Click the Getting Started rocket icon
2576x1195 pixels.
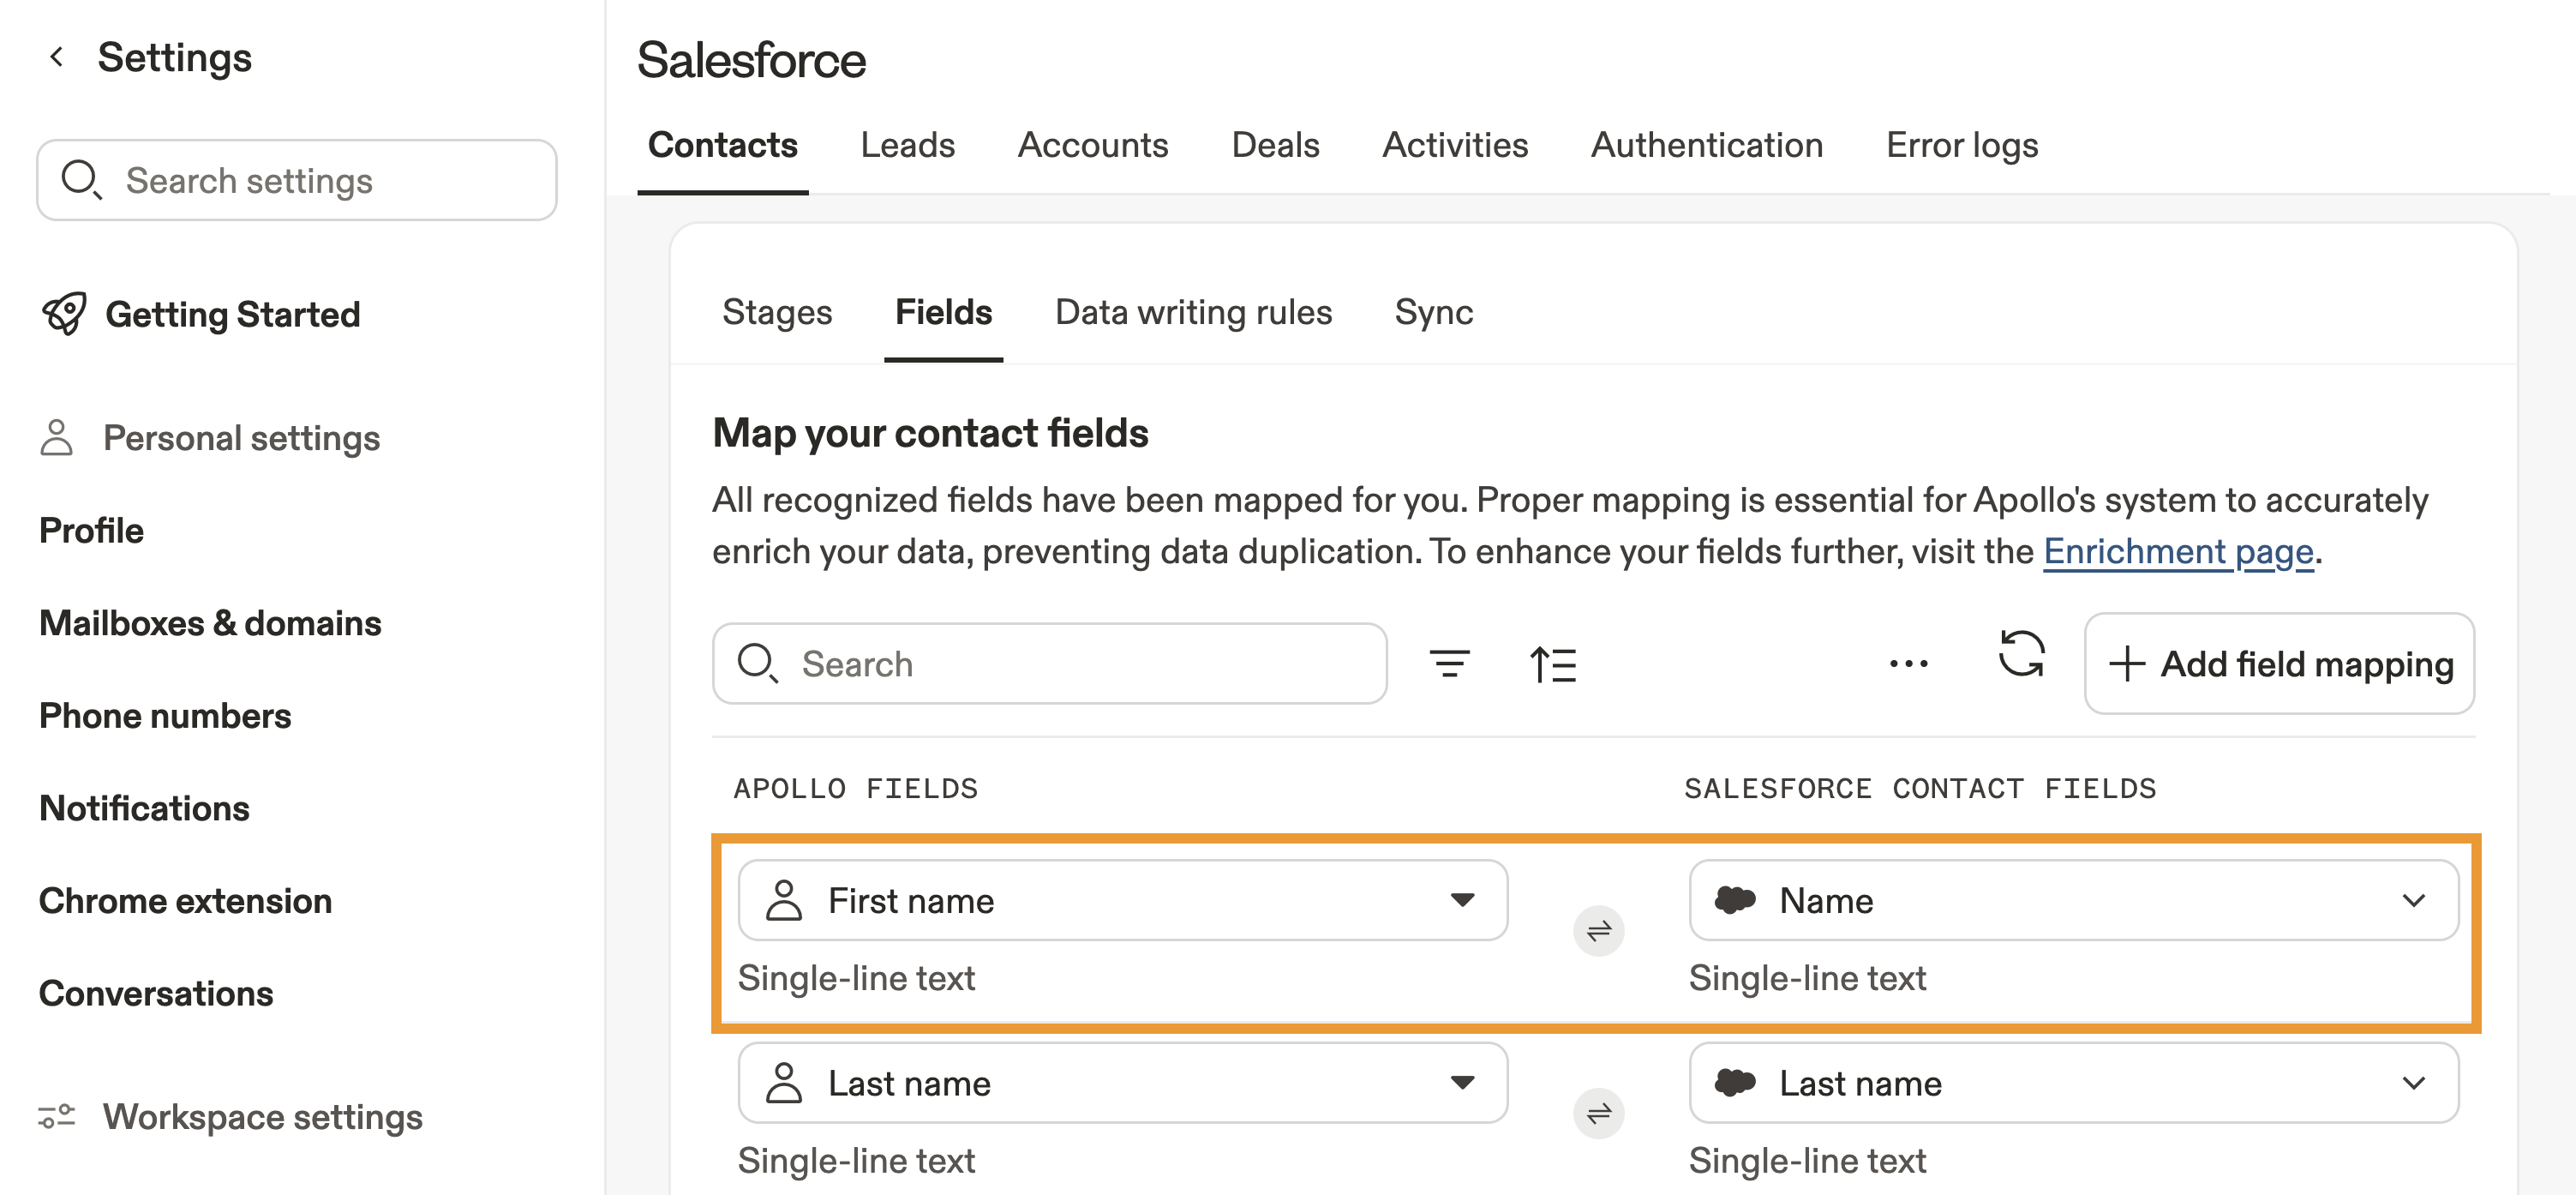[64, 314]
